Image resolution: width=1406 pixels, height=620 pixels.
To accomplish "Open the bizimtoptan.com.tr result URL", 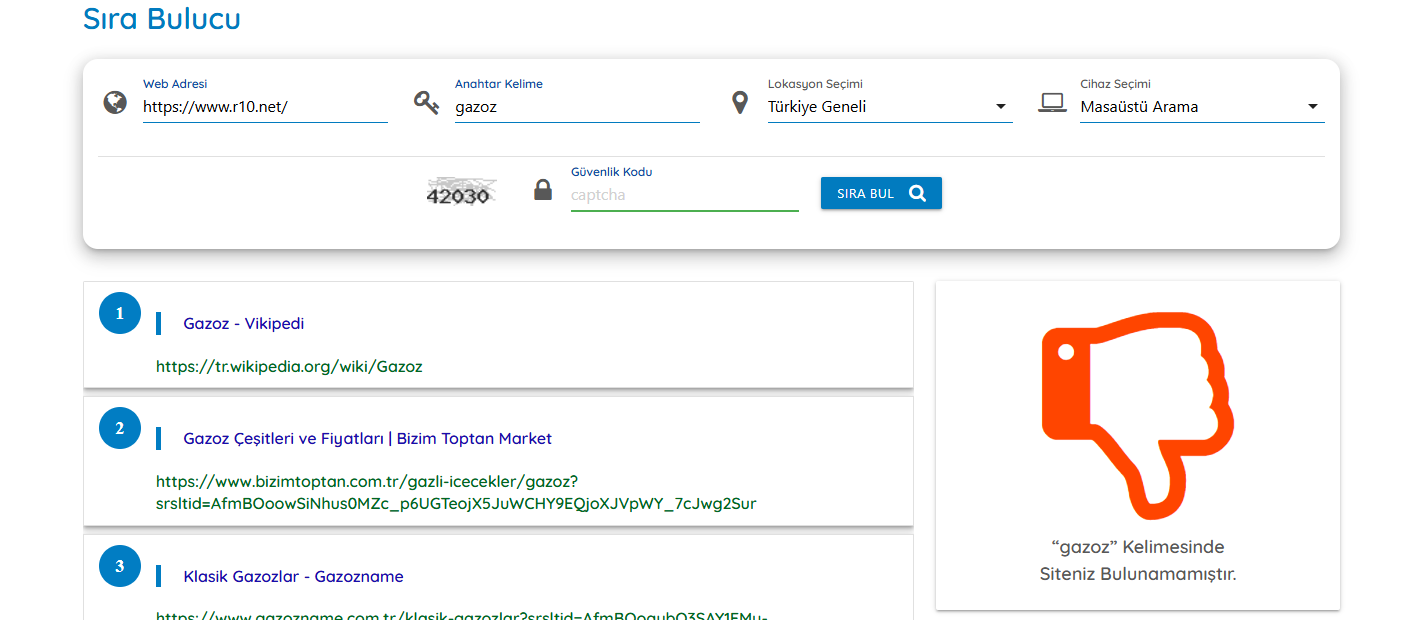I will pos(456,493).
